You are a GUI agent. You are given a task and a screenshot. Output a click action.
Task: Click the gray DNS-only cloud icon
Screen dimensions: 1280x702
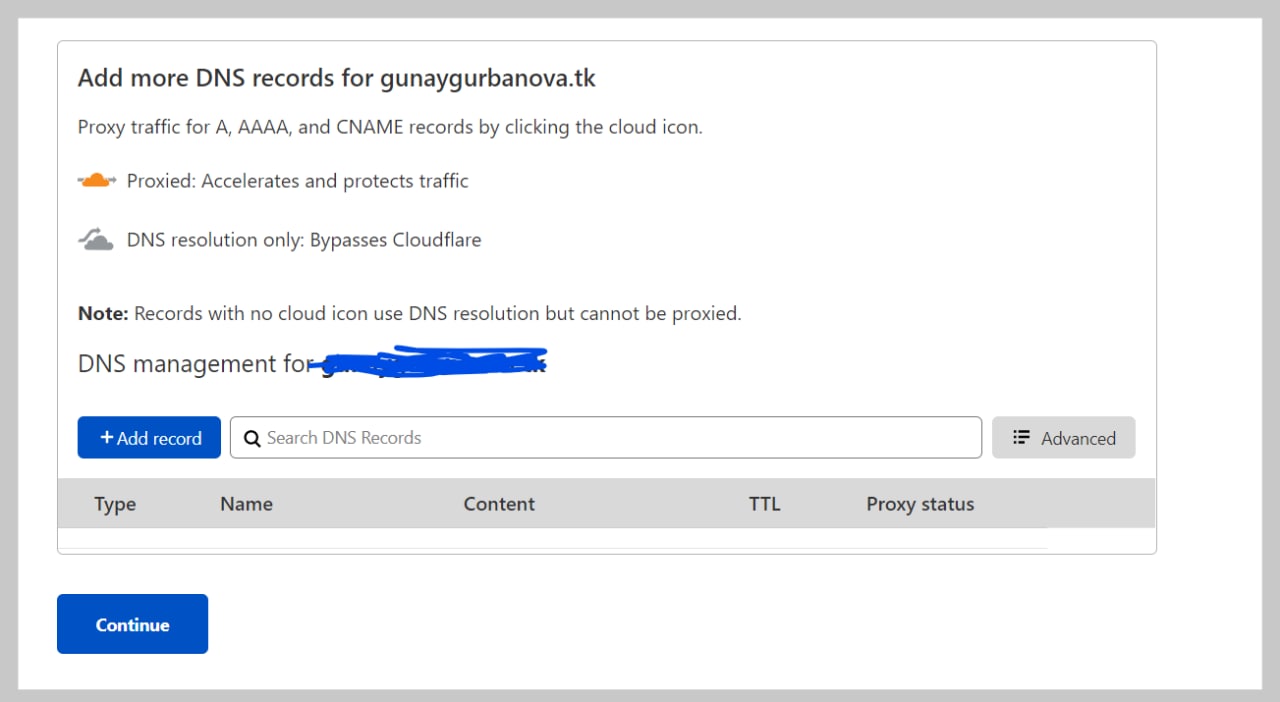[96, 240]
